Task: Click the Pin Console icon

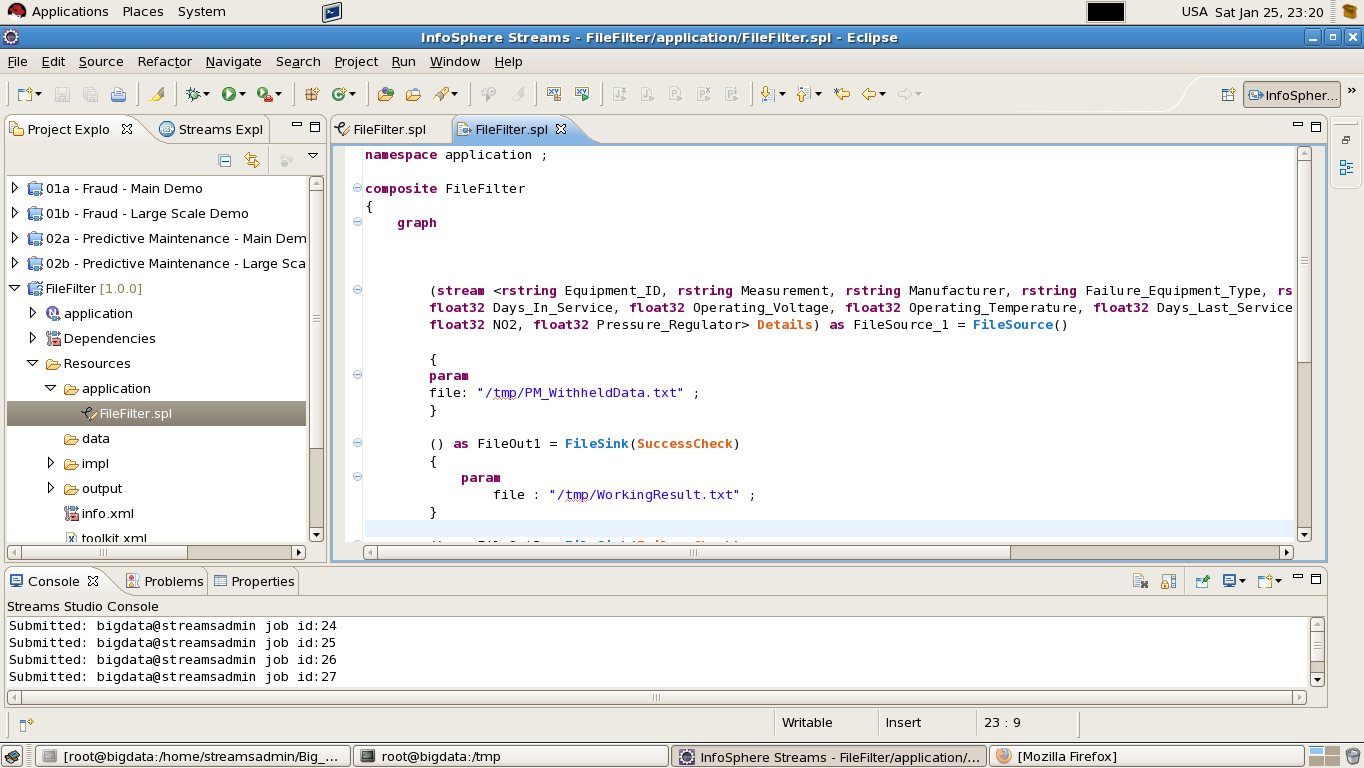Action: tap(1203, 581)
